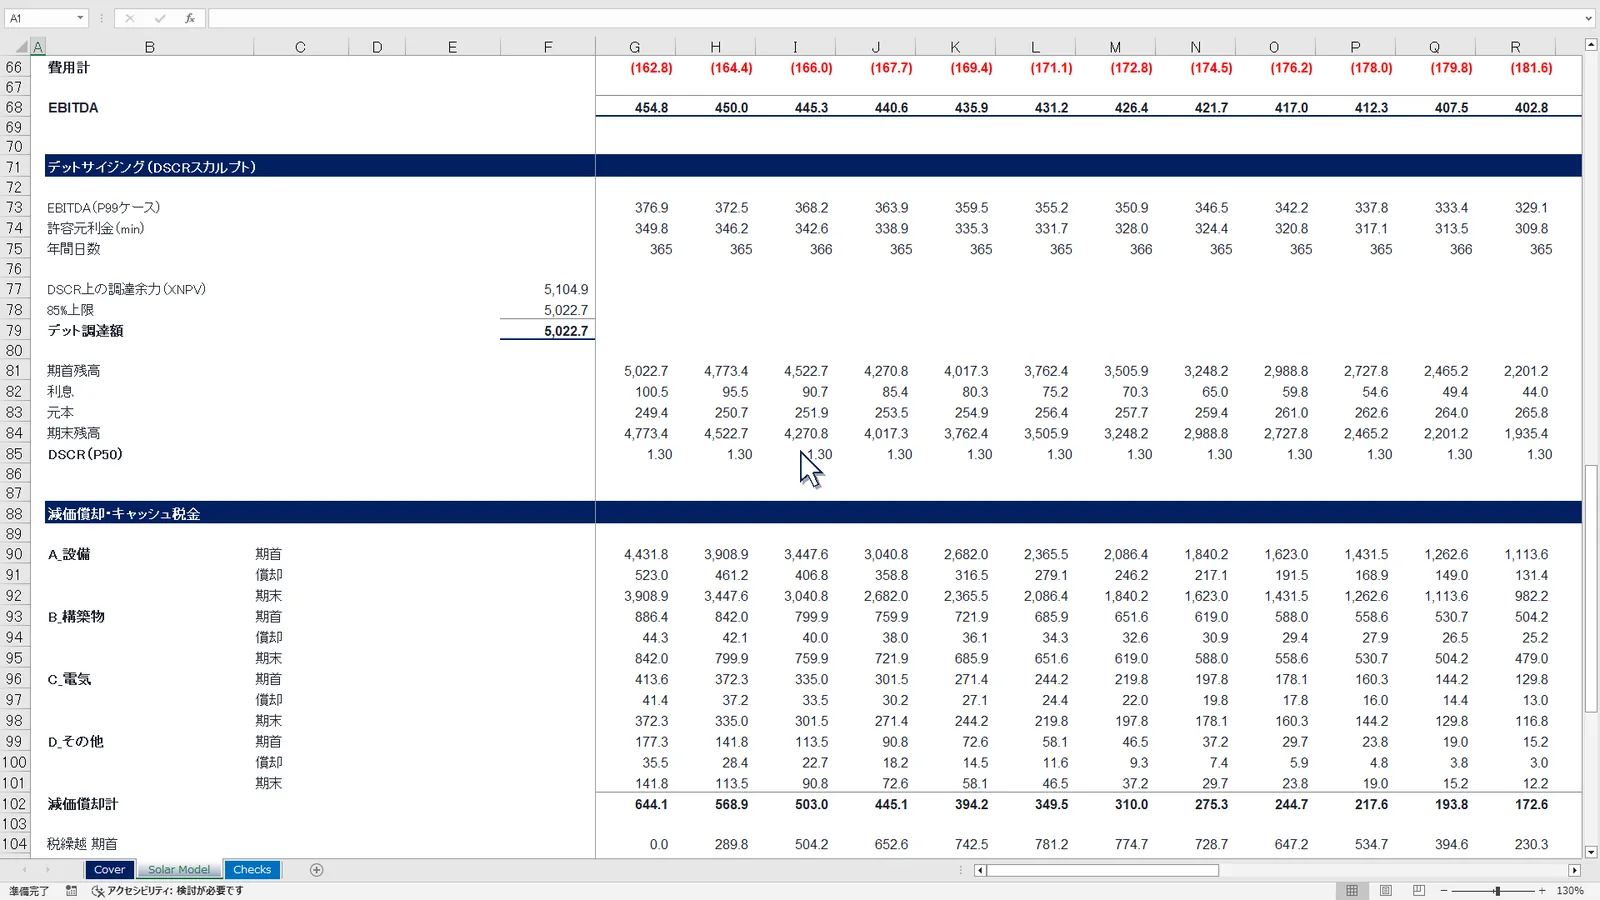Image resolution: width=1600 pixels, height=900 pixels.
Task: Open the Checks sheet tab
Action: [252, 870]
